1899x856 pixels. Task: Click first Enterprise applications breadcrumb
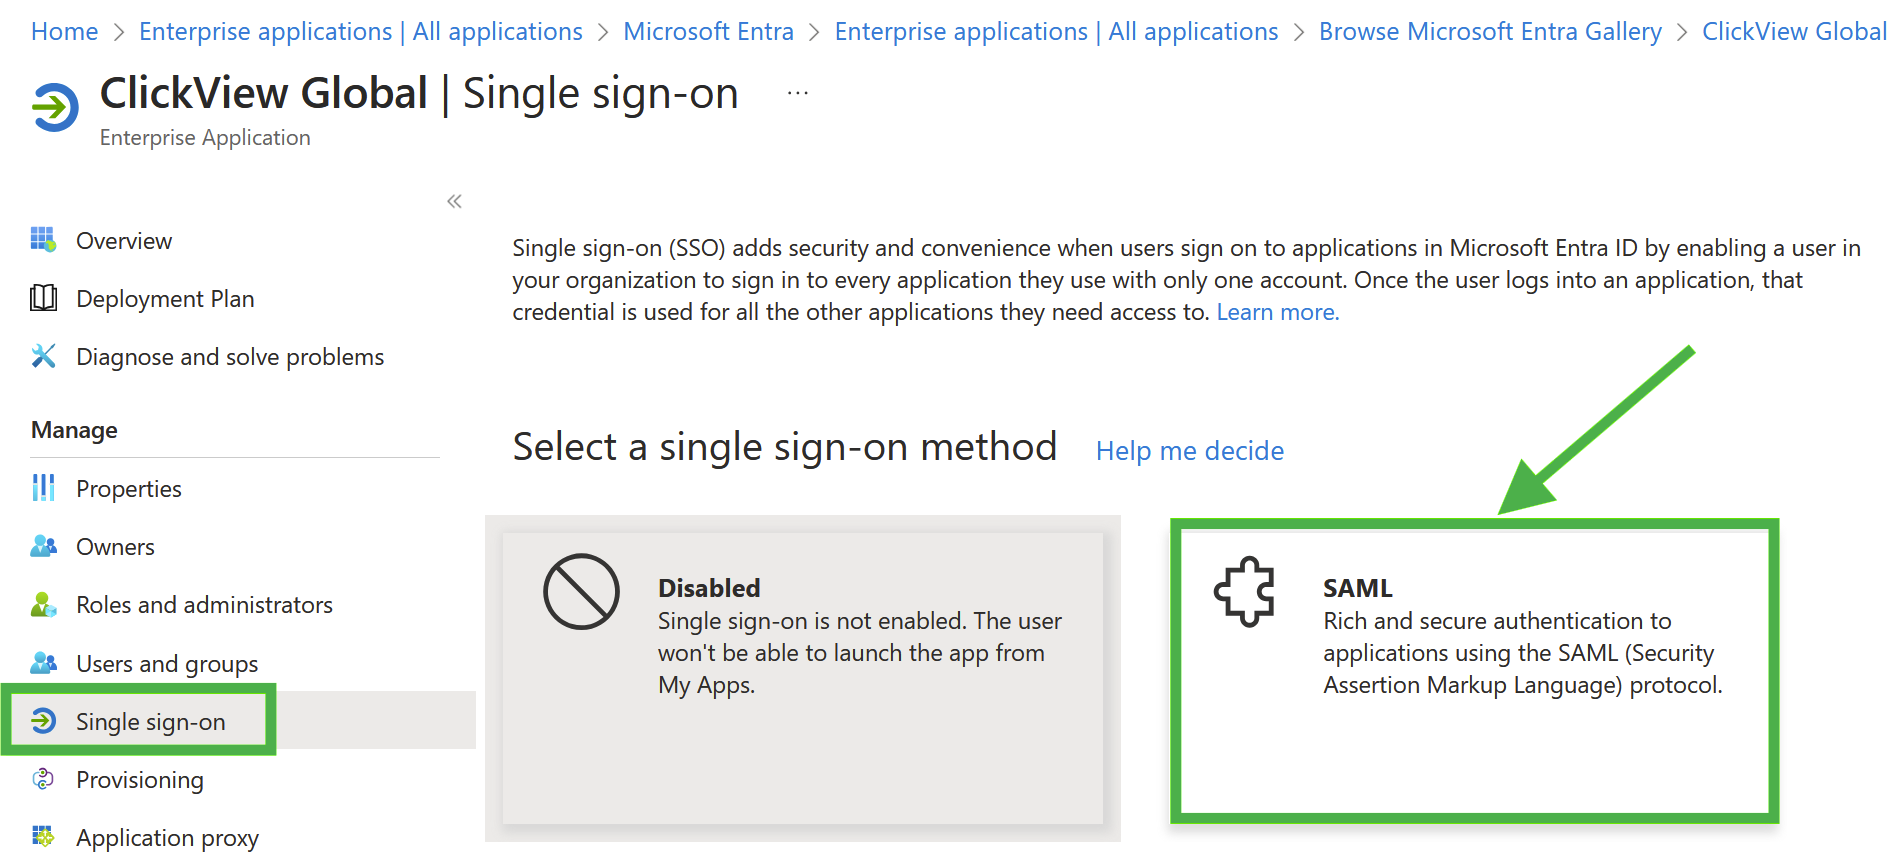361,32
